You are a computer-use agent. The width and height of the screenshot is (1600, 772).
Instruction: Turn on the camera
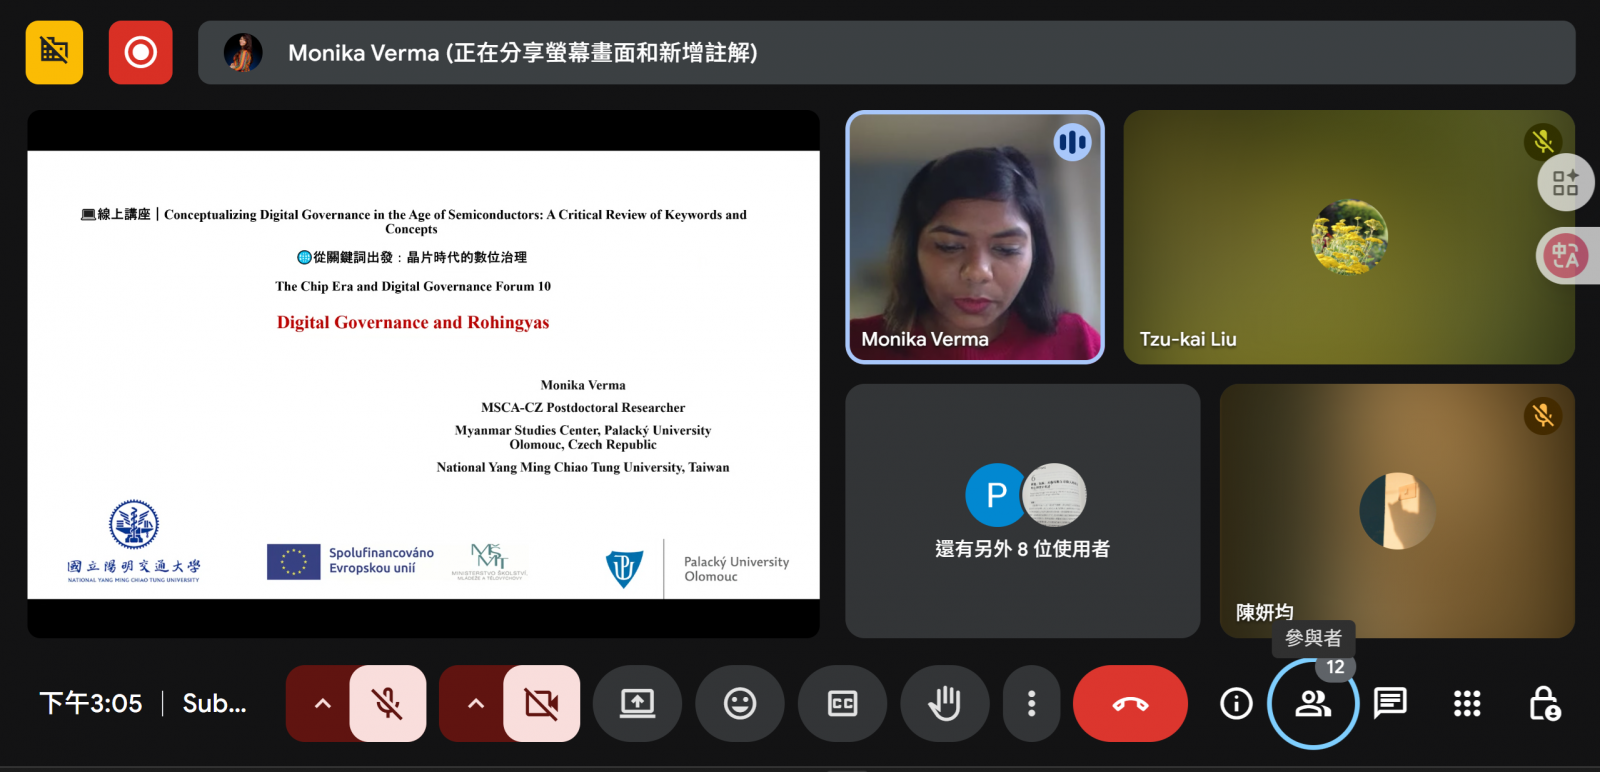(541, 704)
